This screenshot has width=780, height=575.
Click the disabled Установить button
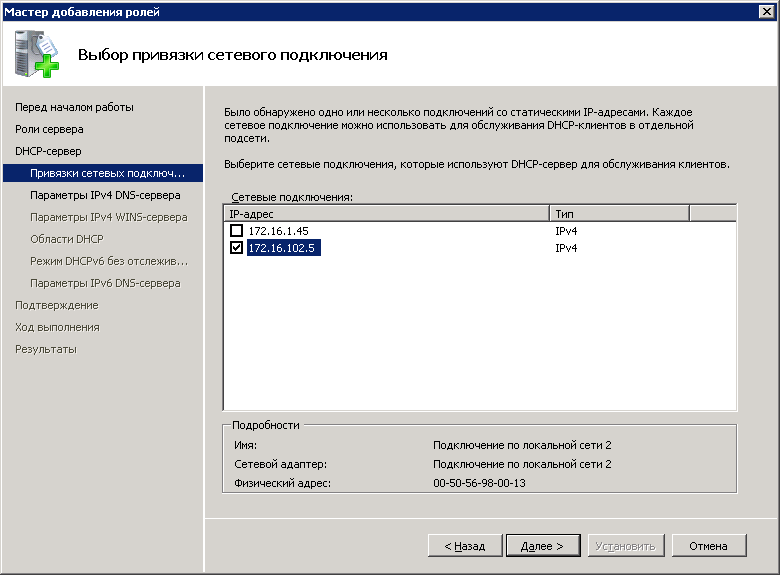(625, 546)
